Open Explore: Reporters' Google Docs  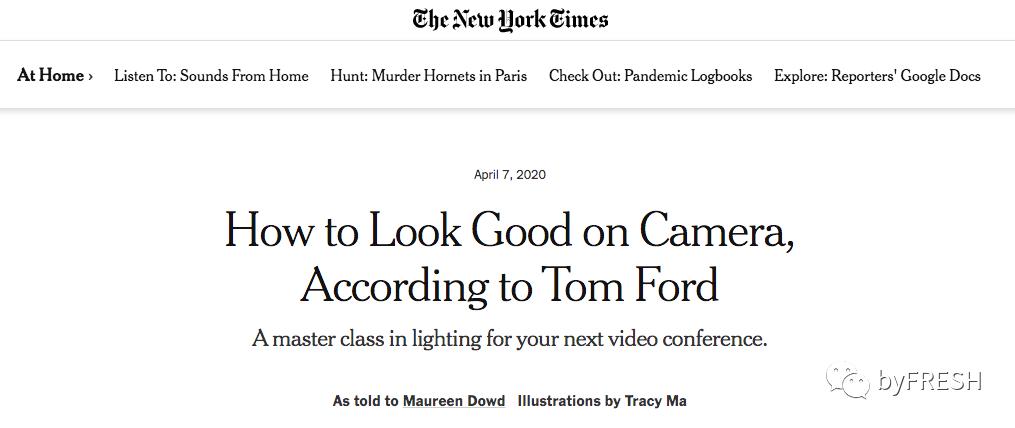coord(877,76)
